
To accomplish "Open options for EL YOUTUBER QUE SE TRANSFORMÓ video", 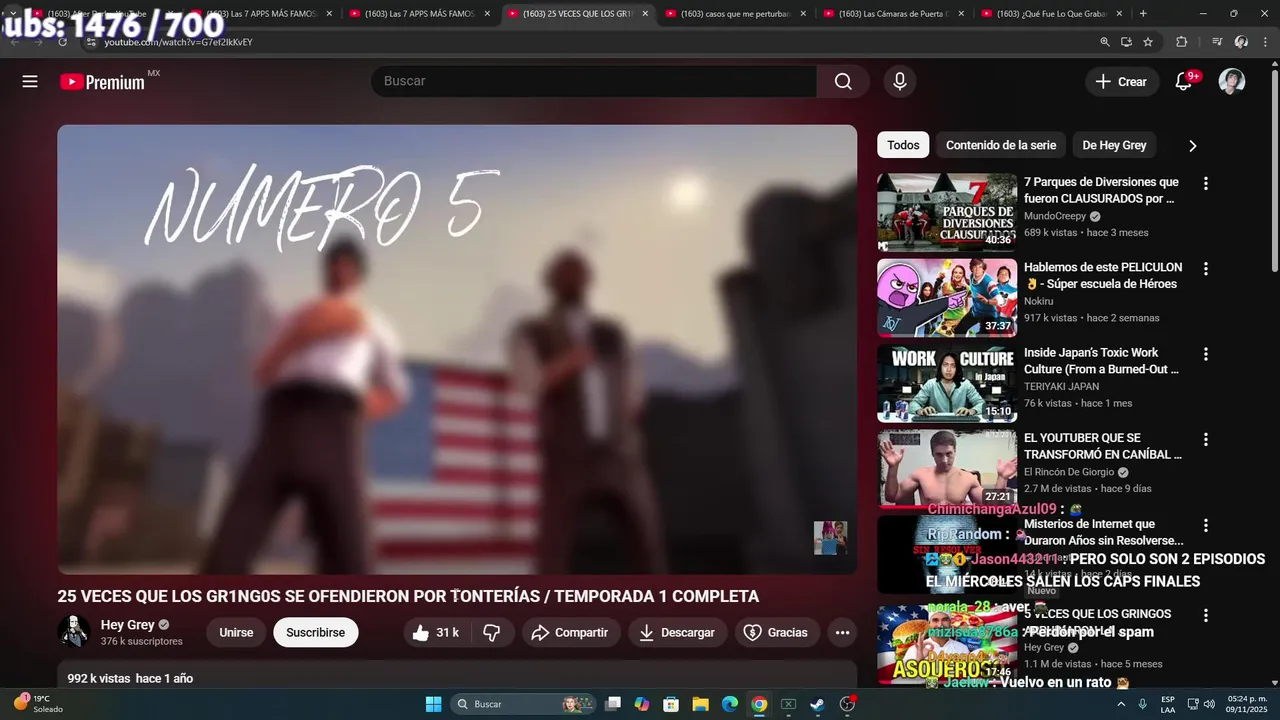I will tap(1205, 439).
